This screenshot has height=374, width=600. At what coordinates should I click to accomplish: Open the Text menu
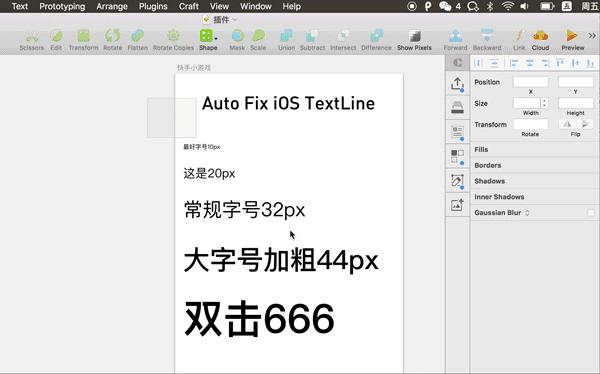[20, 6]
